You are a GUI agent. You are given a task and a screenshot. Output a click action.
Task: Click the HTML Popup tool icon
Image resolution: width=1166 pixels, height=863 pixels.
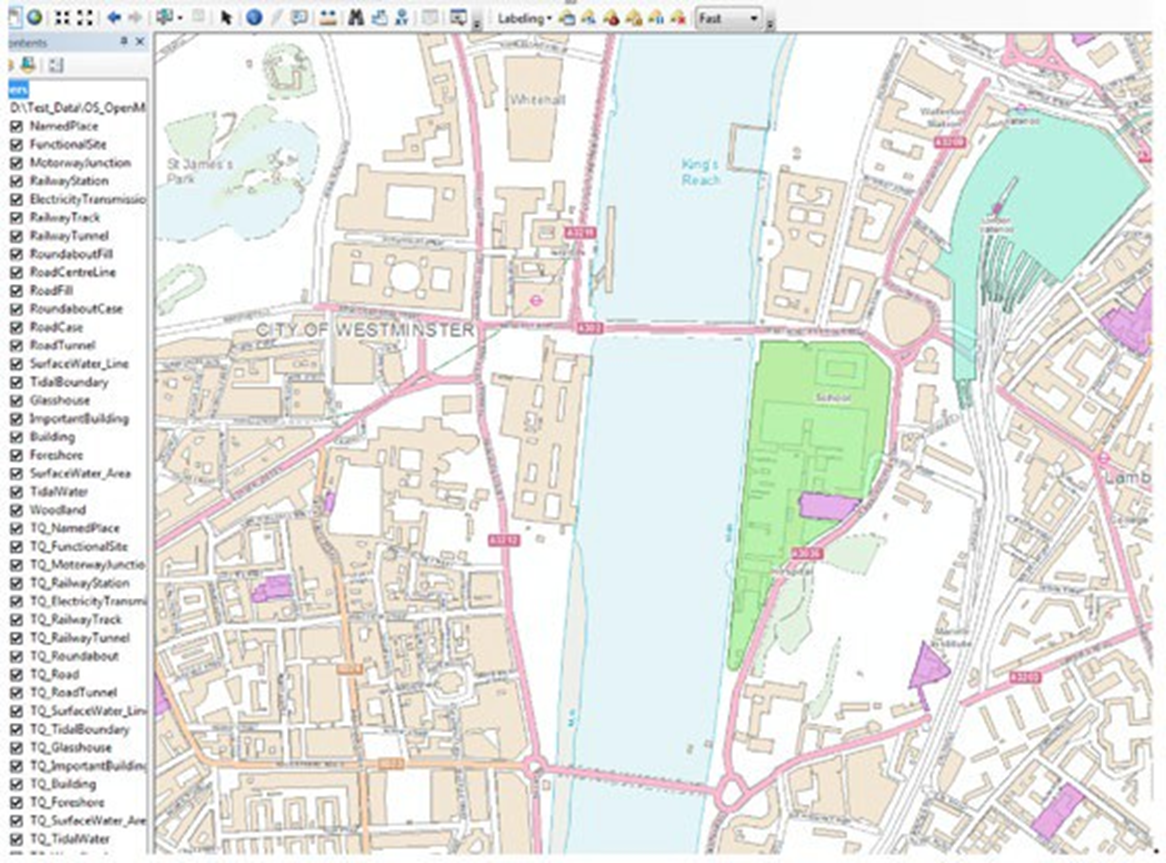(x=299, y=18)
